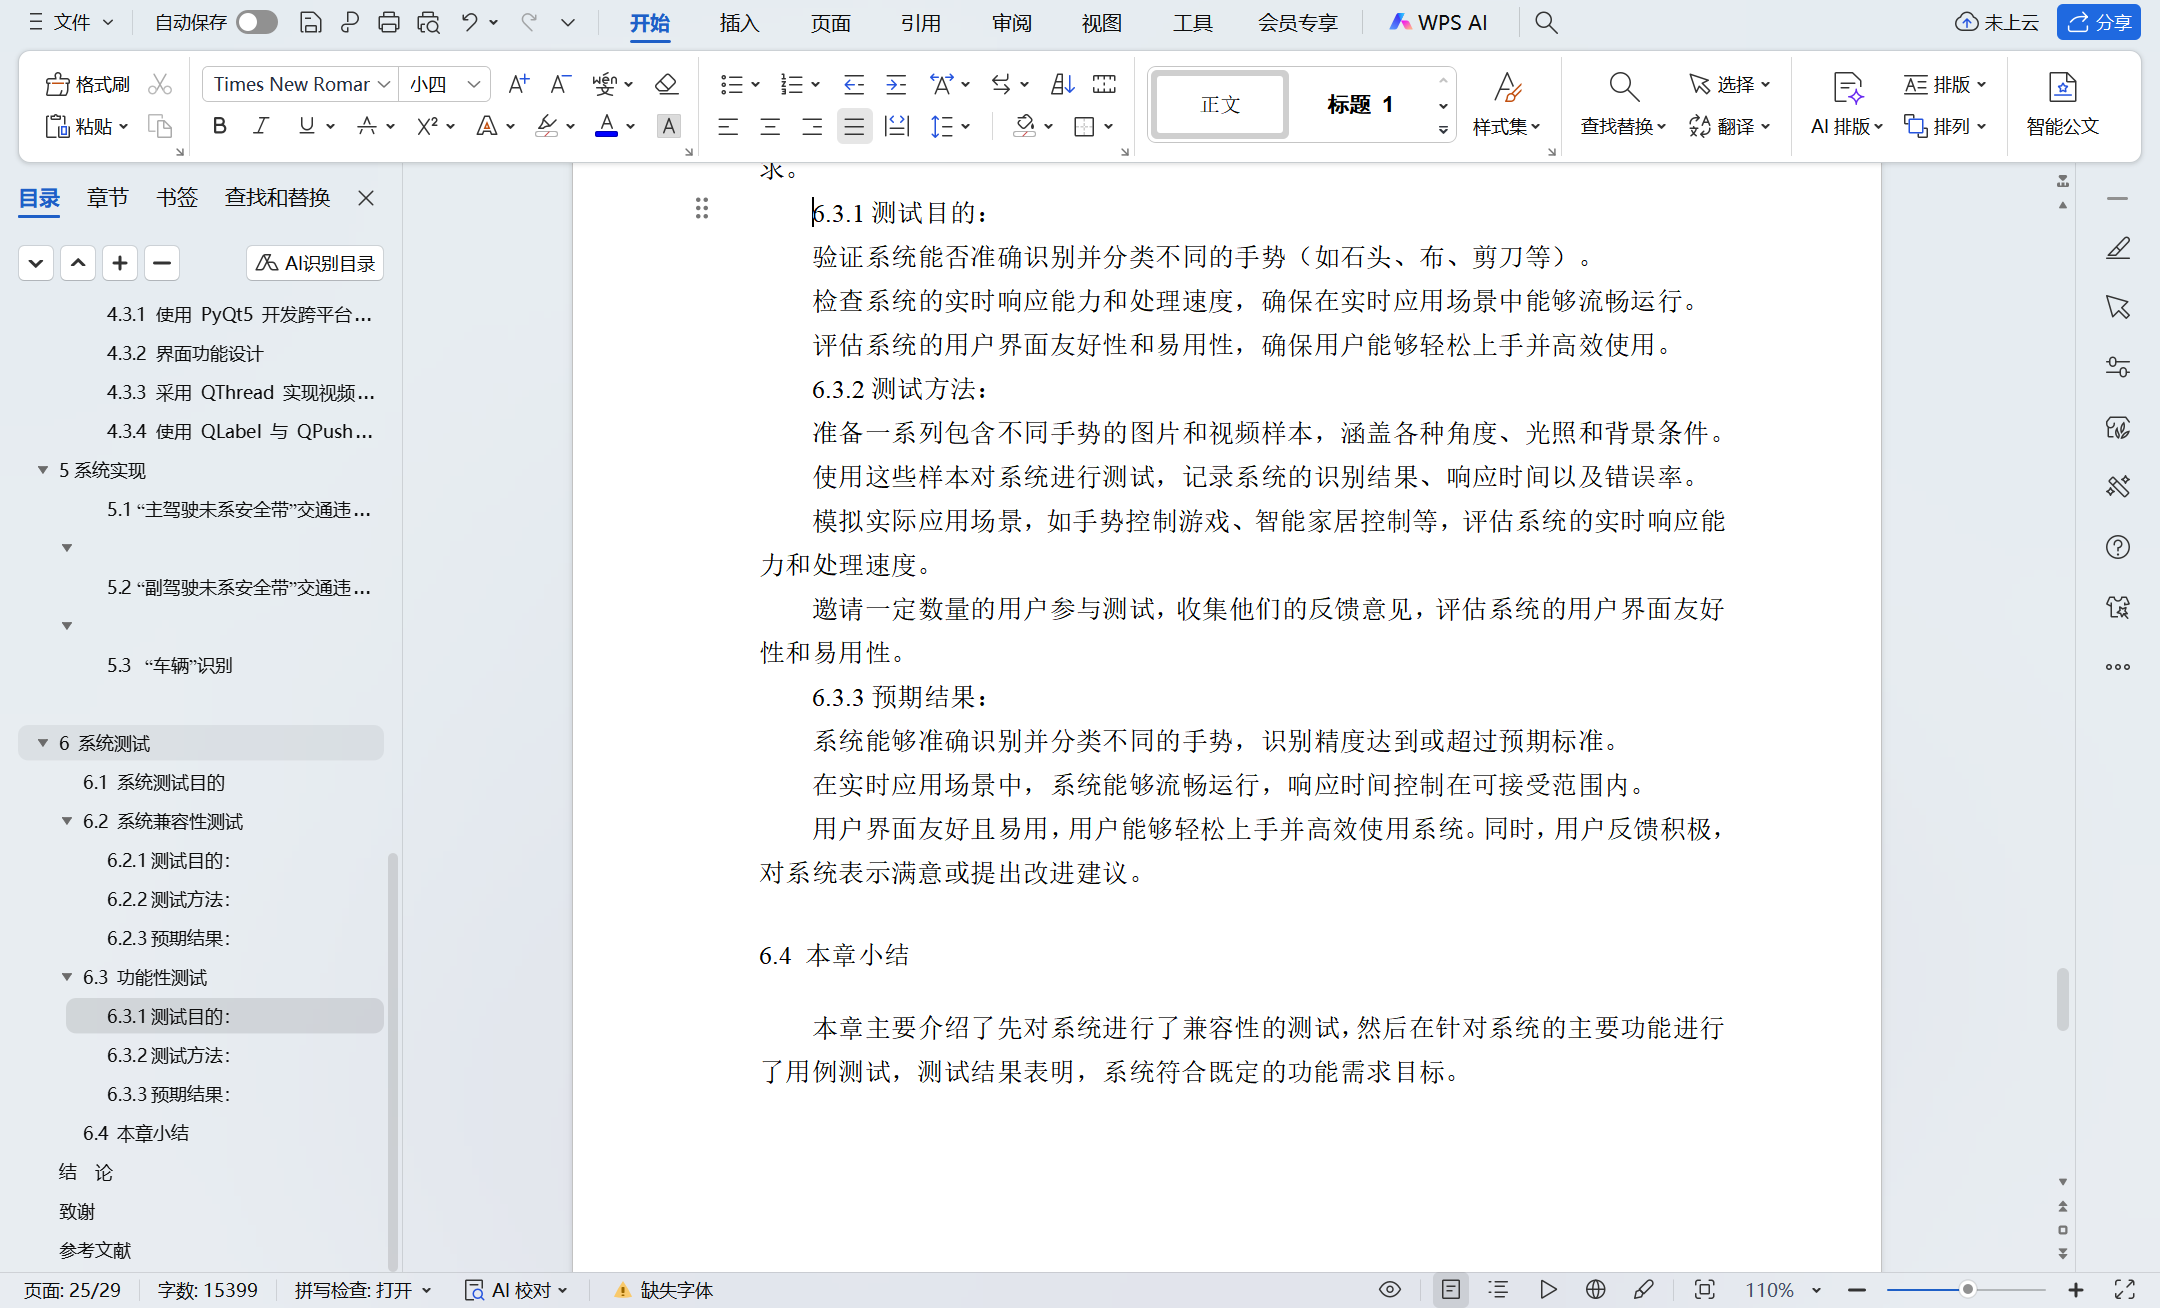Open the search magnifier in title bar

point(1546,22)
